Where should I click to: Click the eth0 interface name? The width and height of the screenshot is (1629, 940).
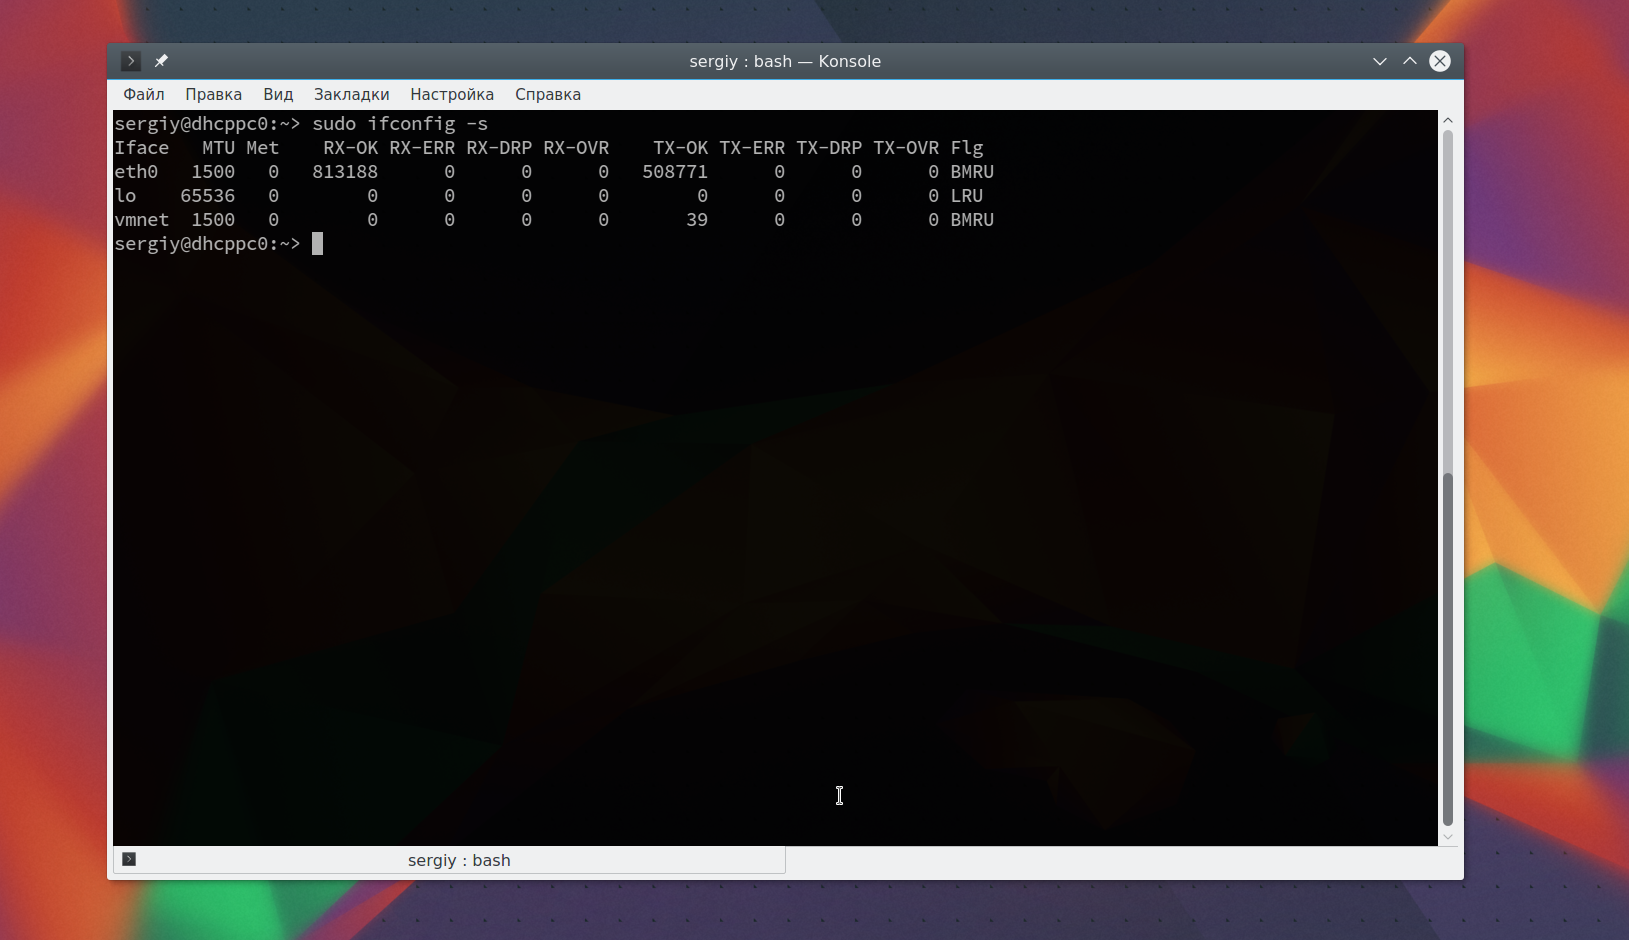136,172
